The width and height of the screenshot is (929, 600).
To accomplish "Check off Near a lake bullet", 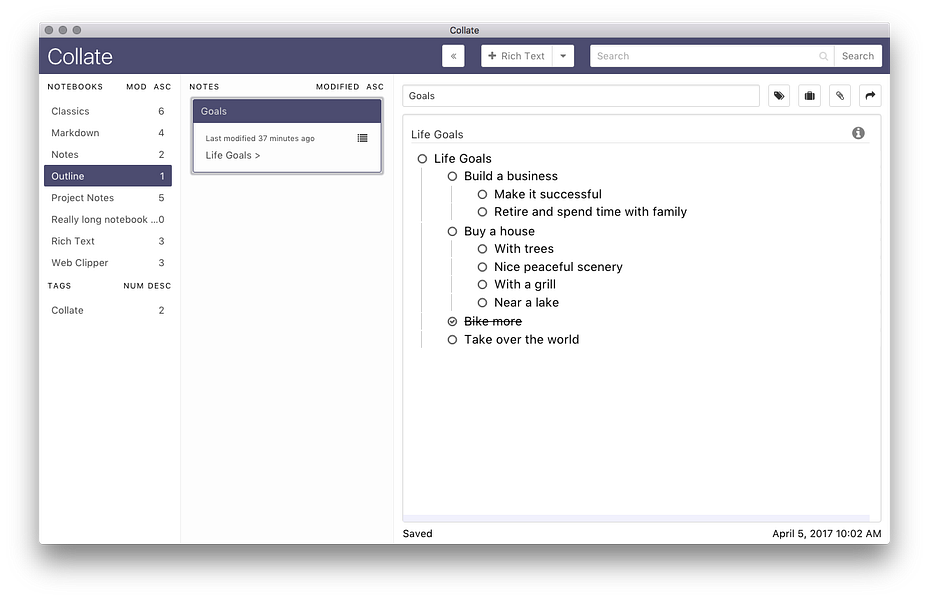I will 482,303.
